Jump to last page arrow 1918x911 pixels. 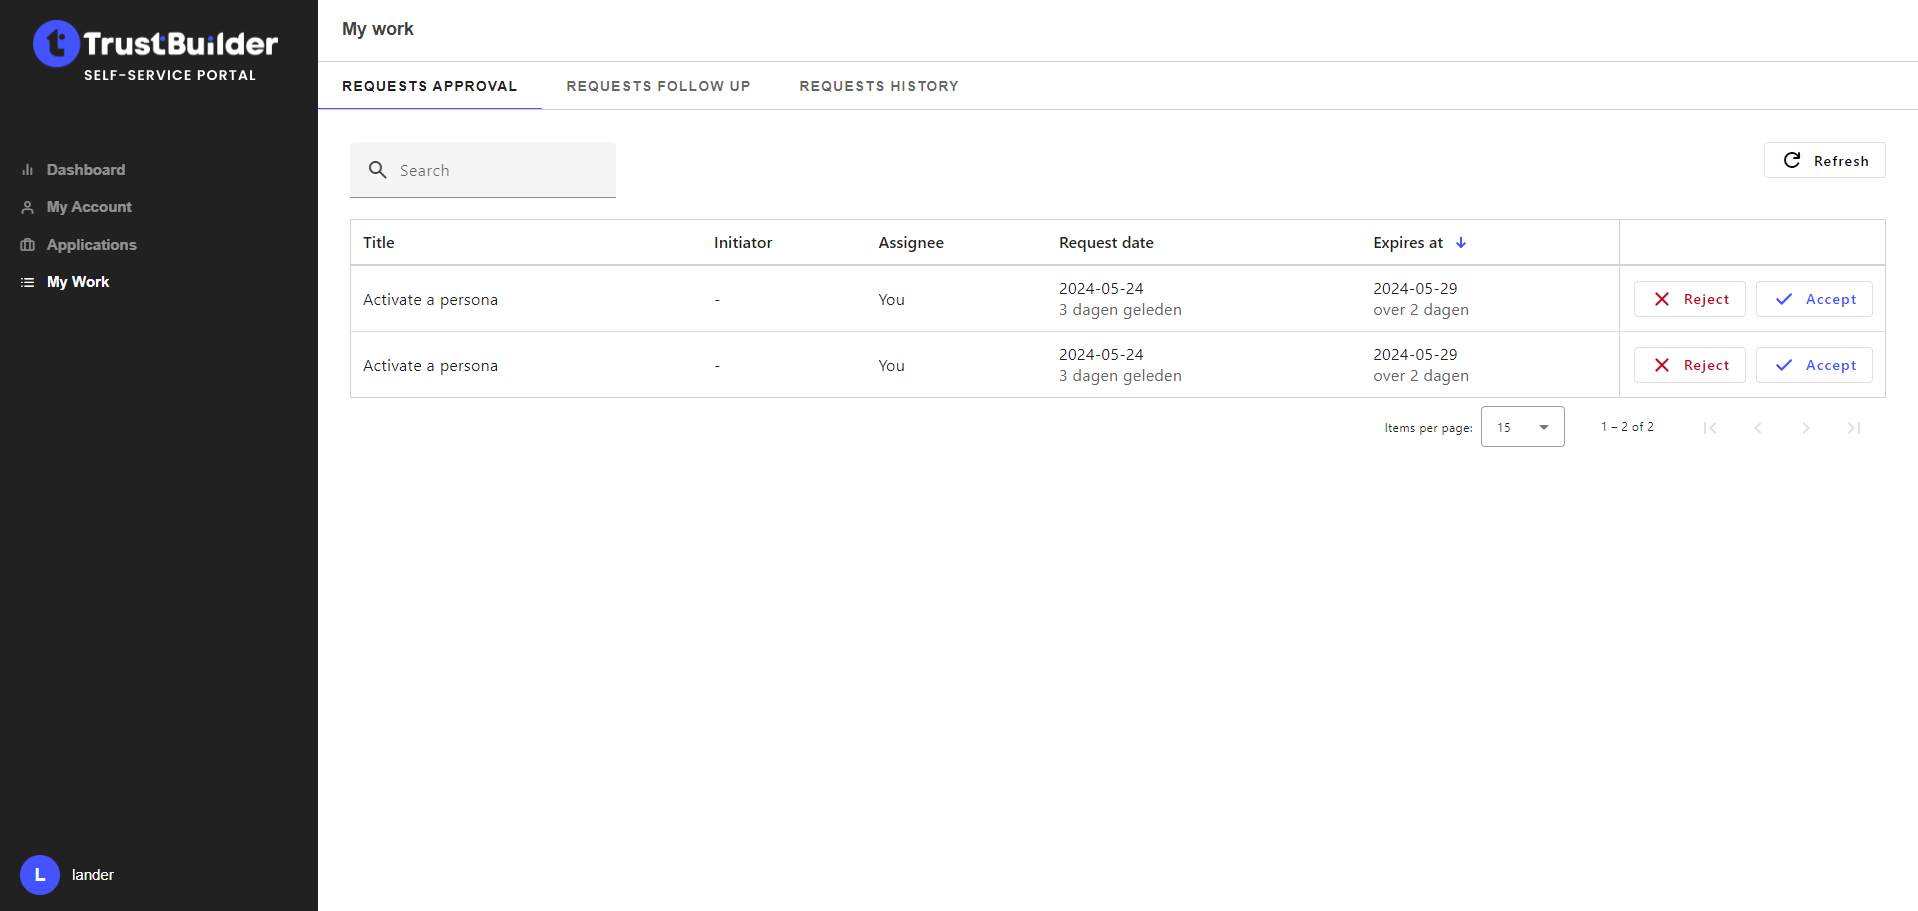coord(1853,428)
